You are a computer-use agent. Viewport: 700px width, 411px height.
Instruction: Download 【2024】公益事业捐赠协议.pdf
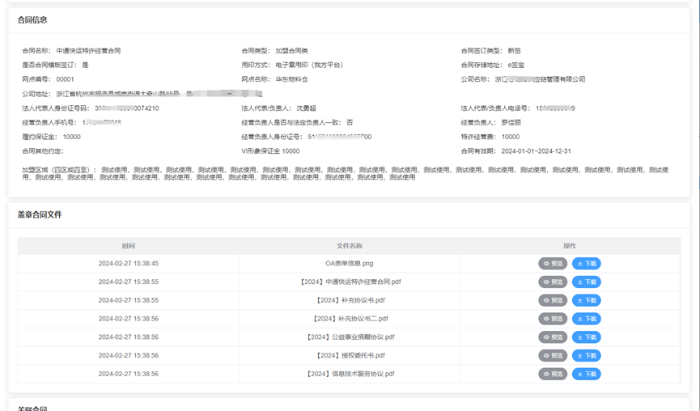click(586, 337)
